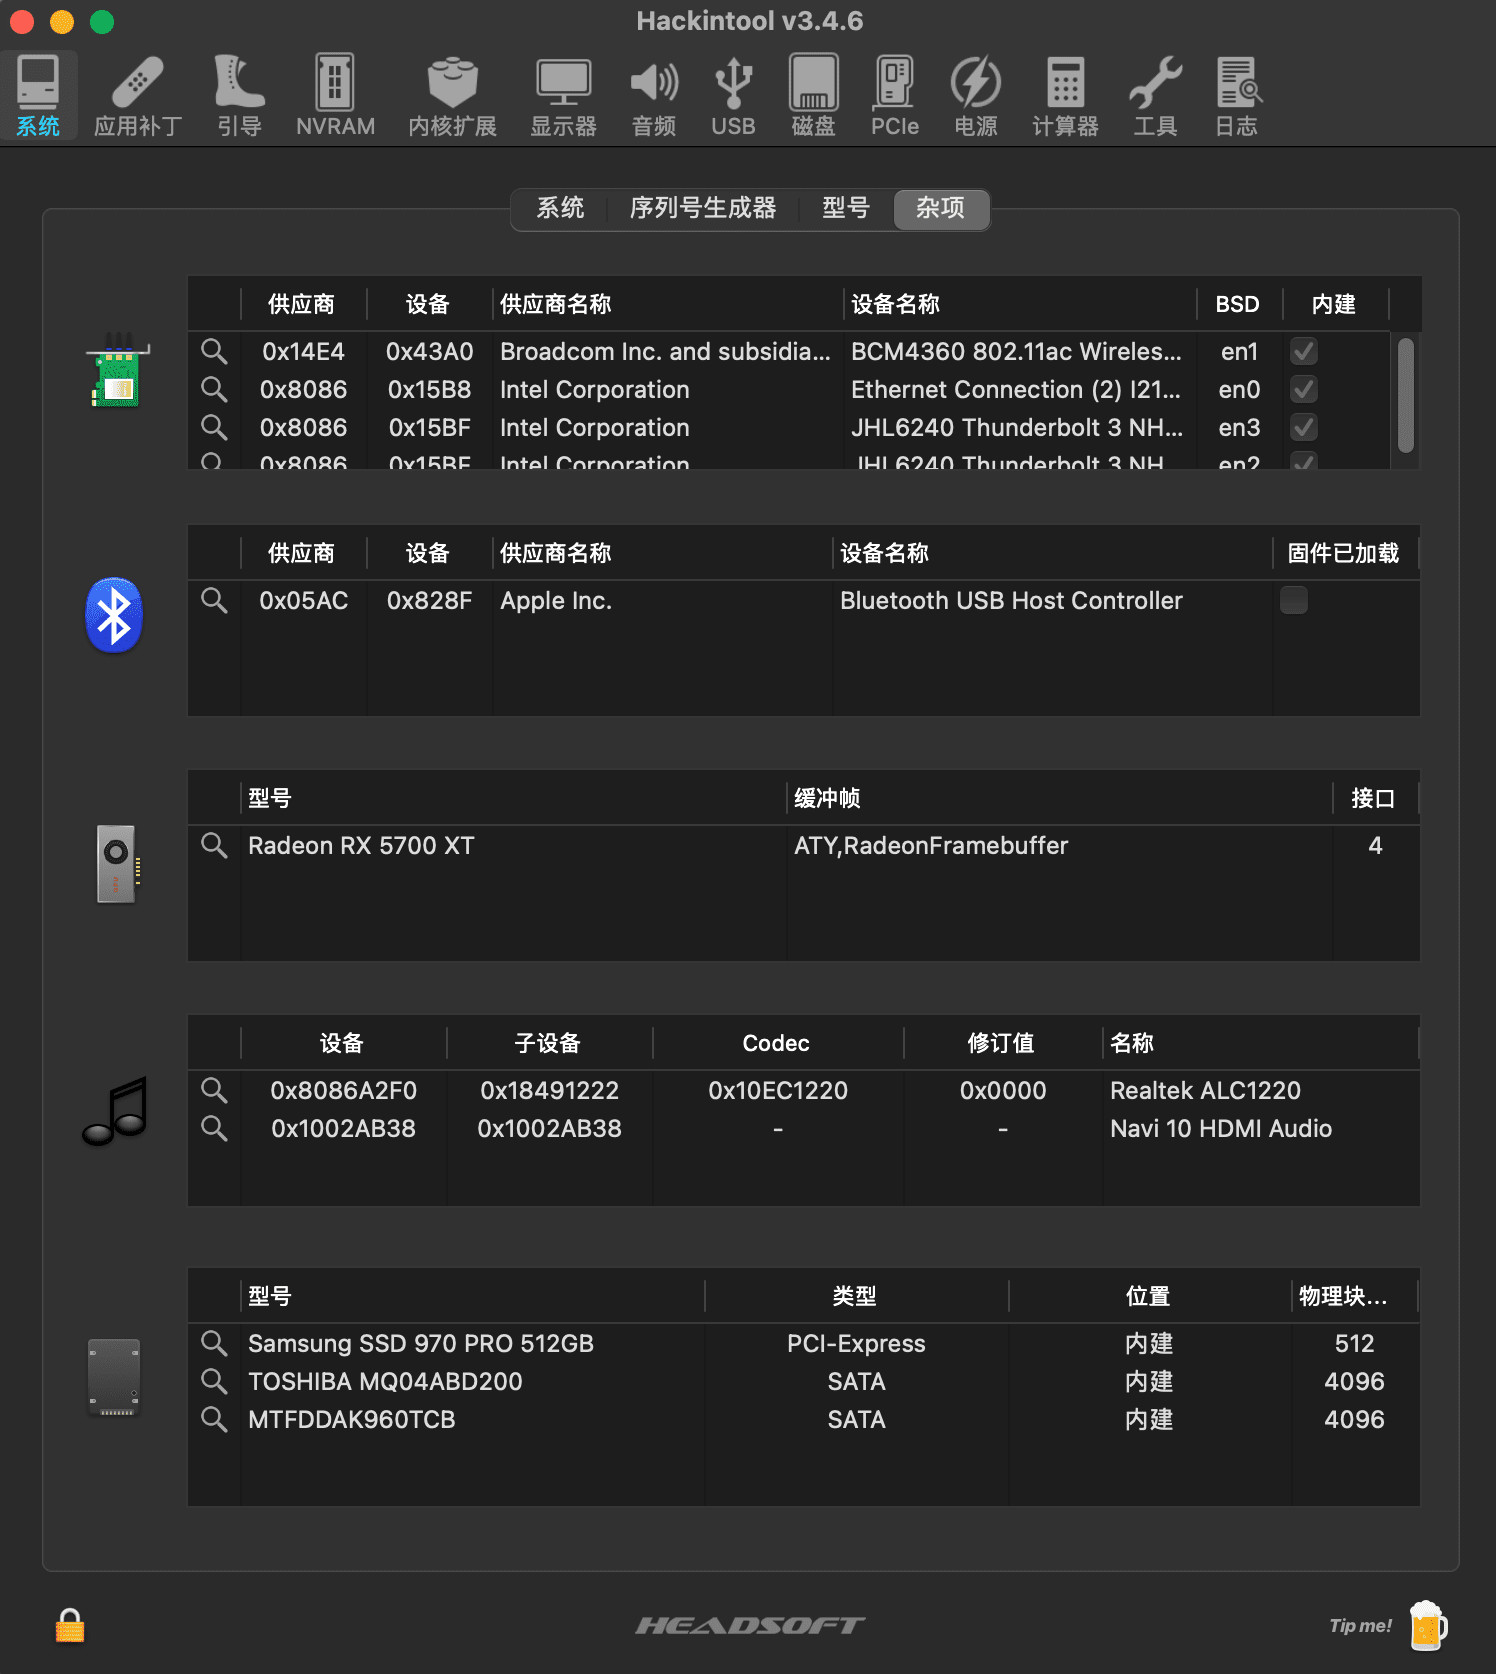Click the SSD storage drive icon

(x=114, y=1378)
